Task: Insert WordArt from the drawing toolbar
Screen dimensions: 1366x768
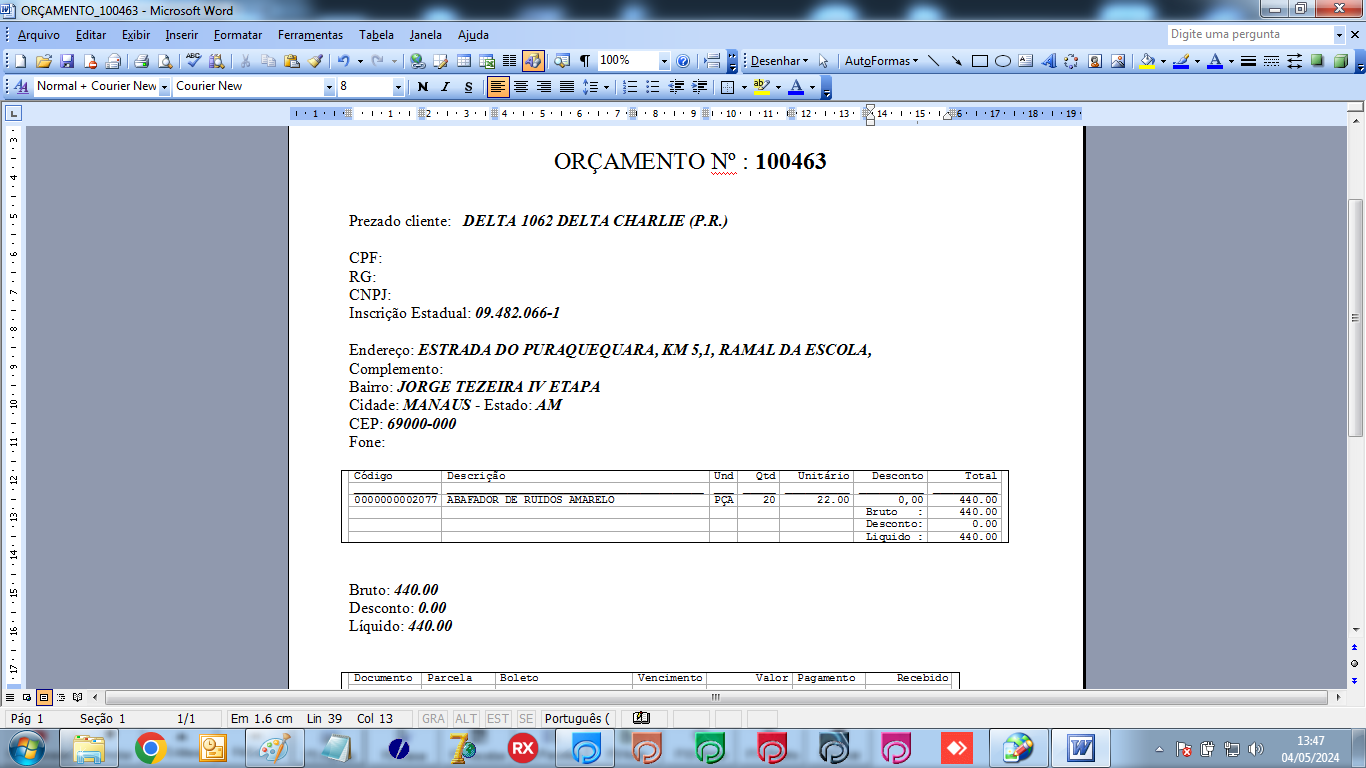Action: (x=1048, y=61)
